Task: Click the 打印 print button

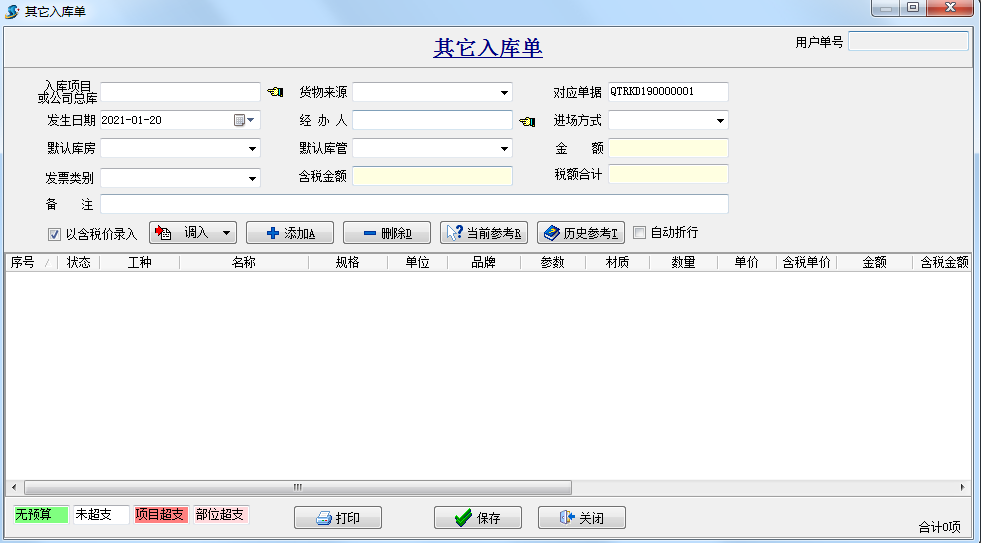Action: click(338, 518)
